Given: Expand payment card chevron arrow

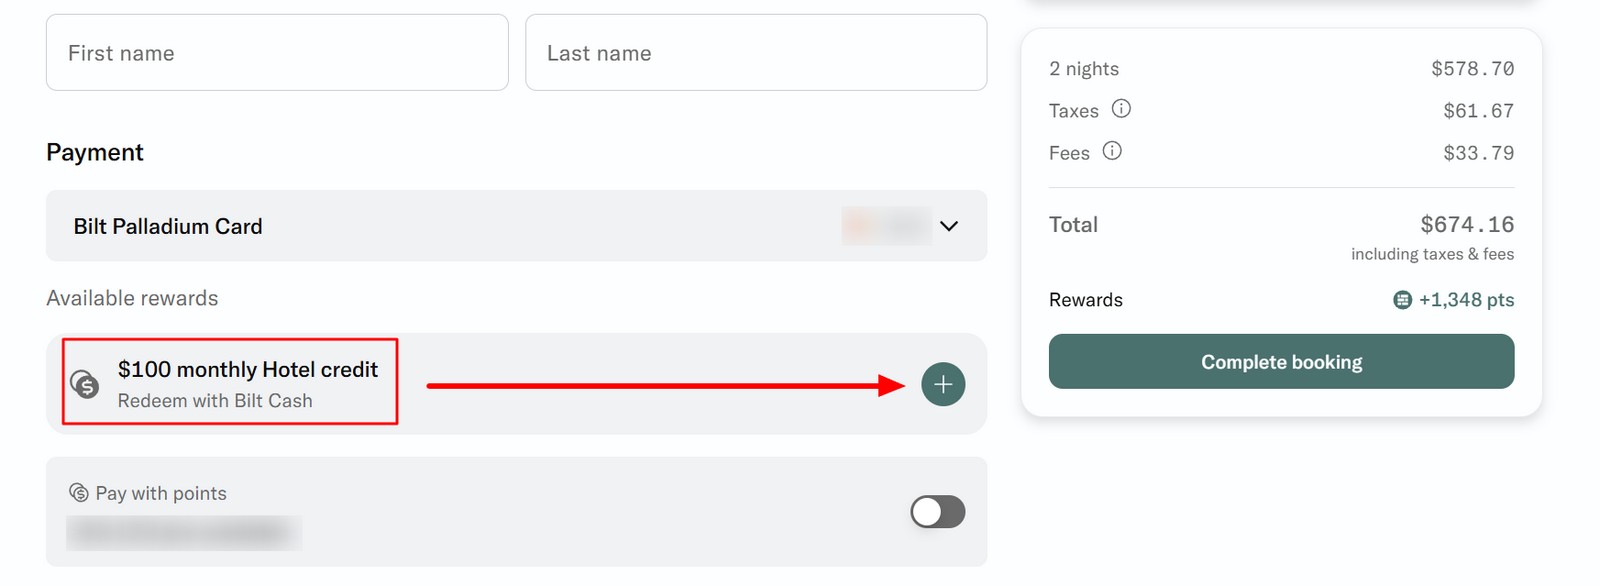Looking at the screenshot, I should (x=949, y=226).
